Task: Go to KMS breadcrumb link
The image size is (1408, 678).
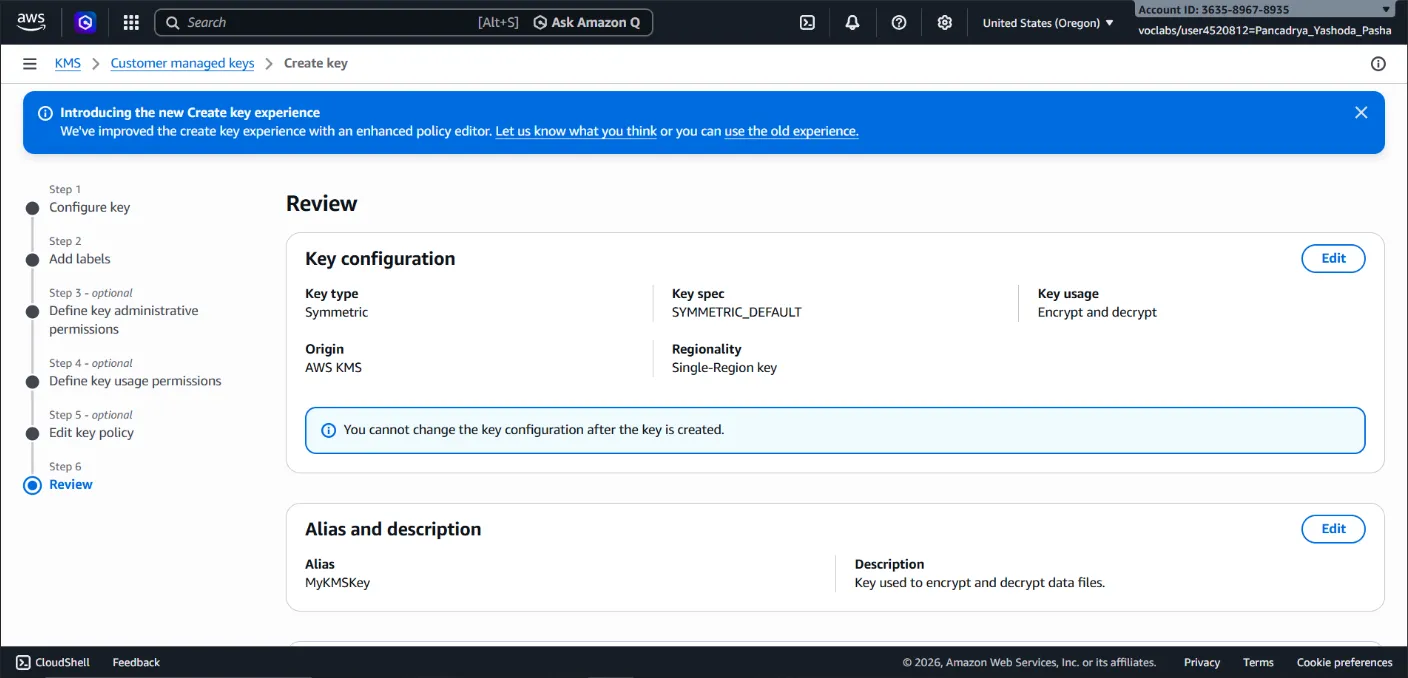Action: [68, 63]
